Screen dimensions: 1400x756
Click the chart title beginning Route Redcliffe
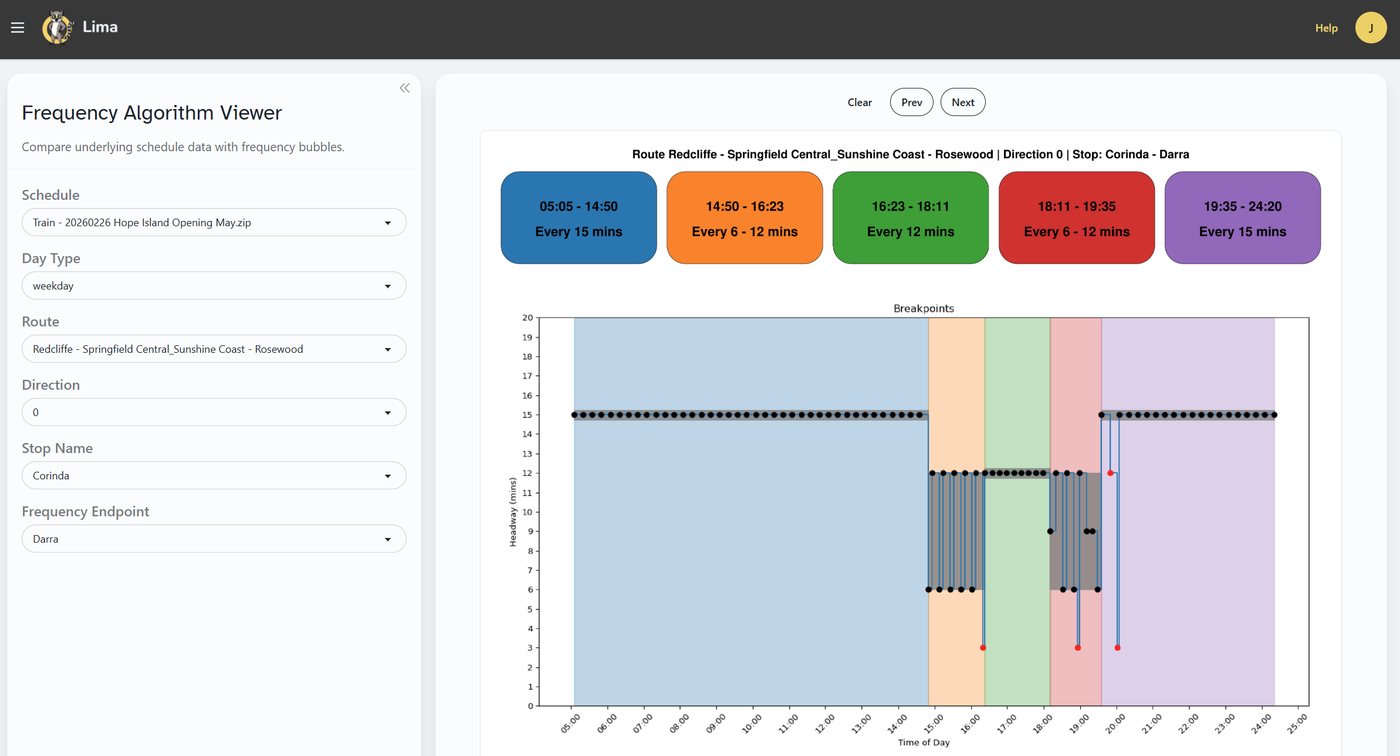911,154
